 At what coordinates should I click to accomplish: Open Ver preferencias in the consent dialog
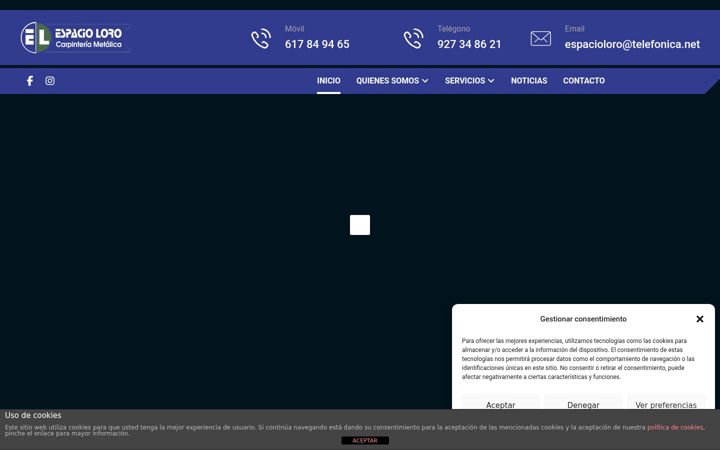(x=666, y=402)
